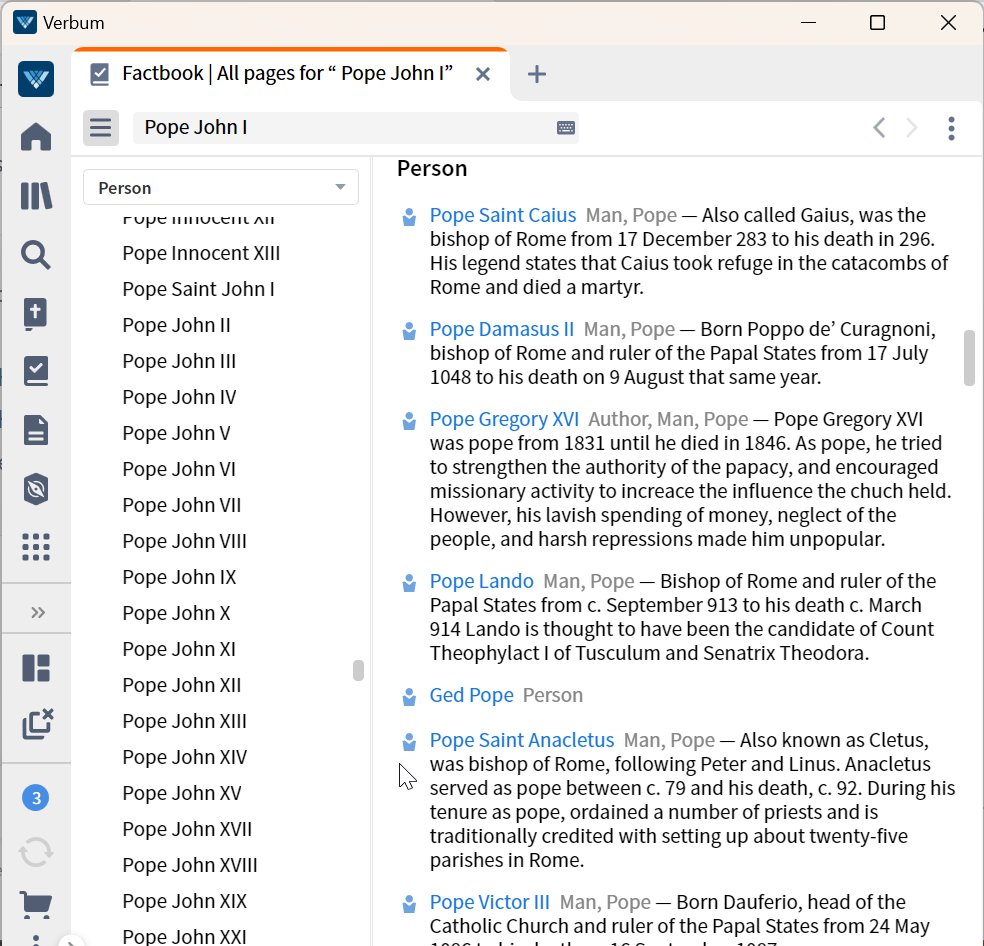Open the Ged Pope link
The width and height of the screenshot is (984, 946).
click(x=471, y=695)
